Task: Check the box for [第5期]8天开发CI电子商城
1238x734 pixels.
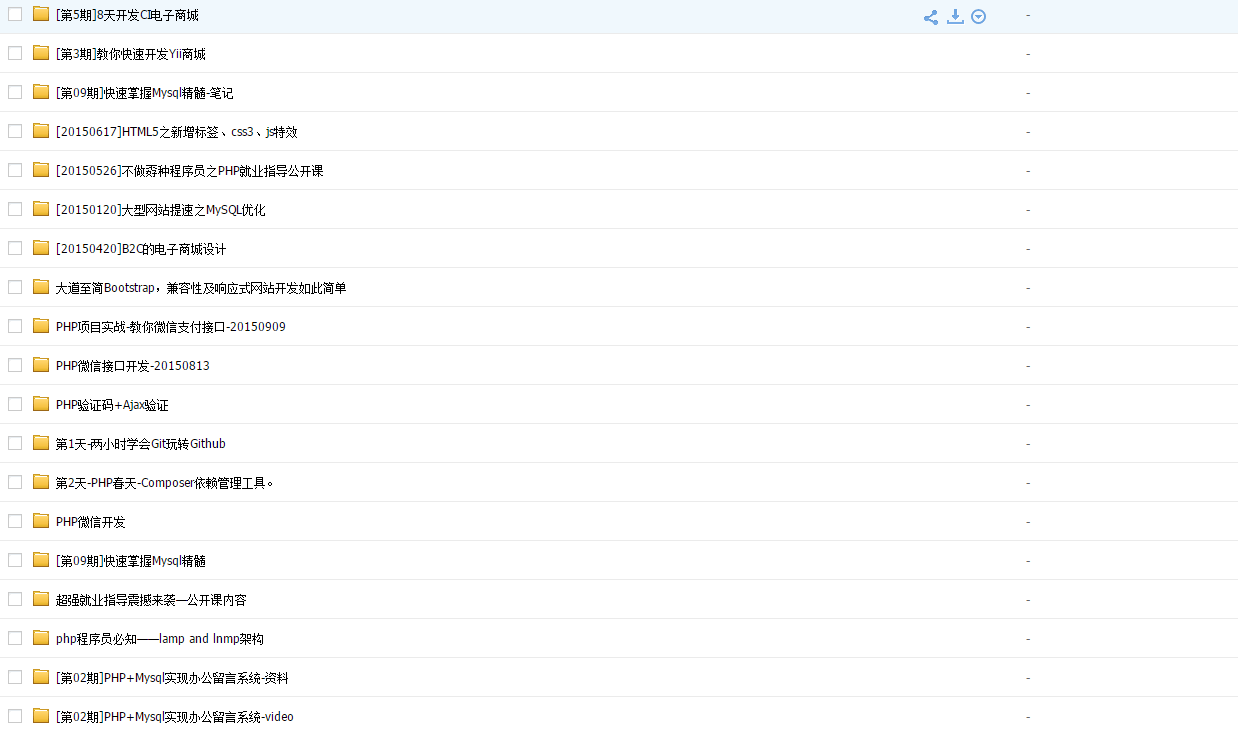Action: click(x=15, y=14)
